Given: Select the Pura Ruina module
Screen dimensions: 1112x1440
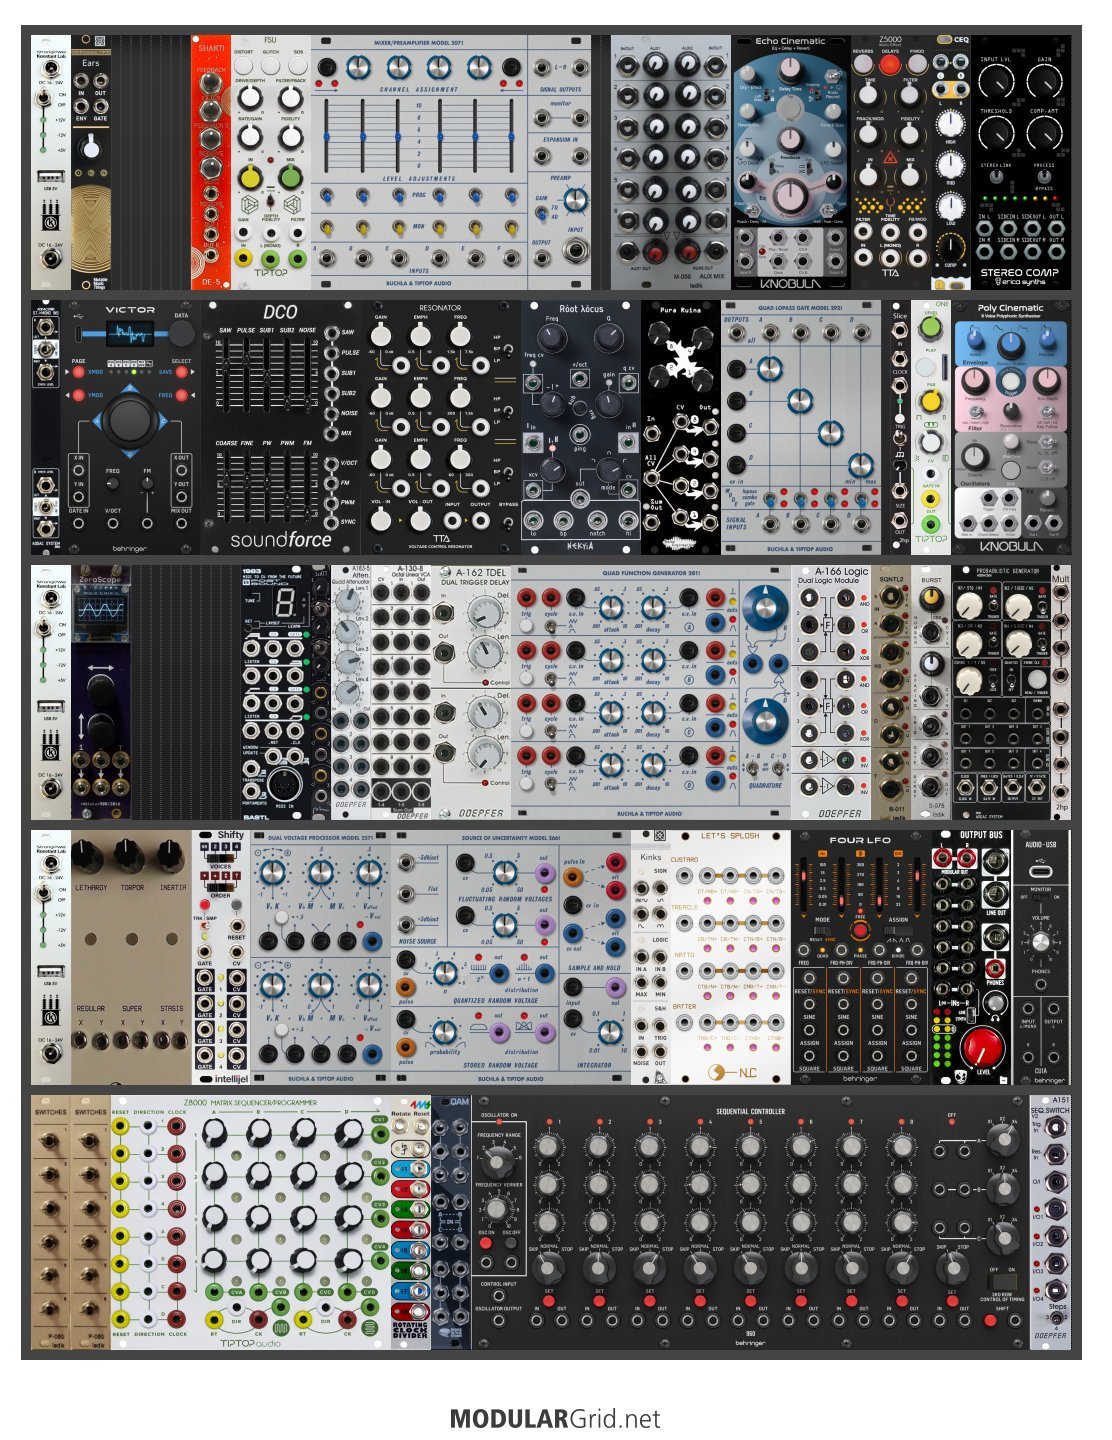Looking at the screenshot, I should click(x=681, y=428).
